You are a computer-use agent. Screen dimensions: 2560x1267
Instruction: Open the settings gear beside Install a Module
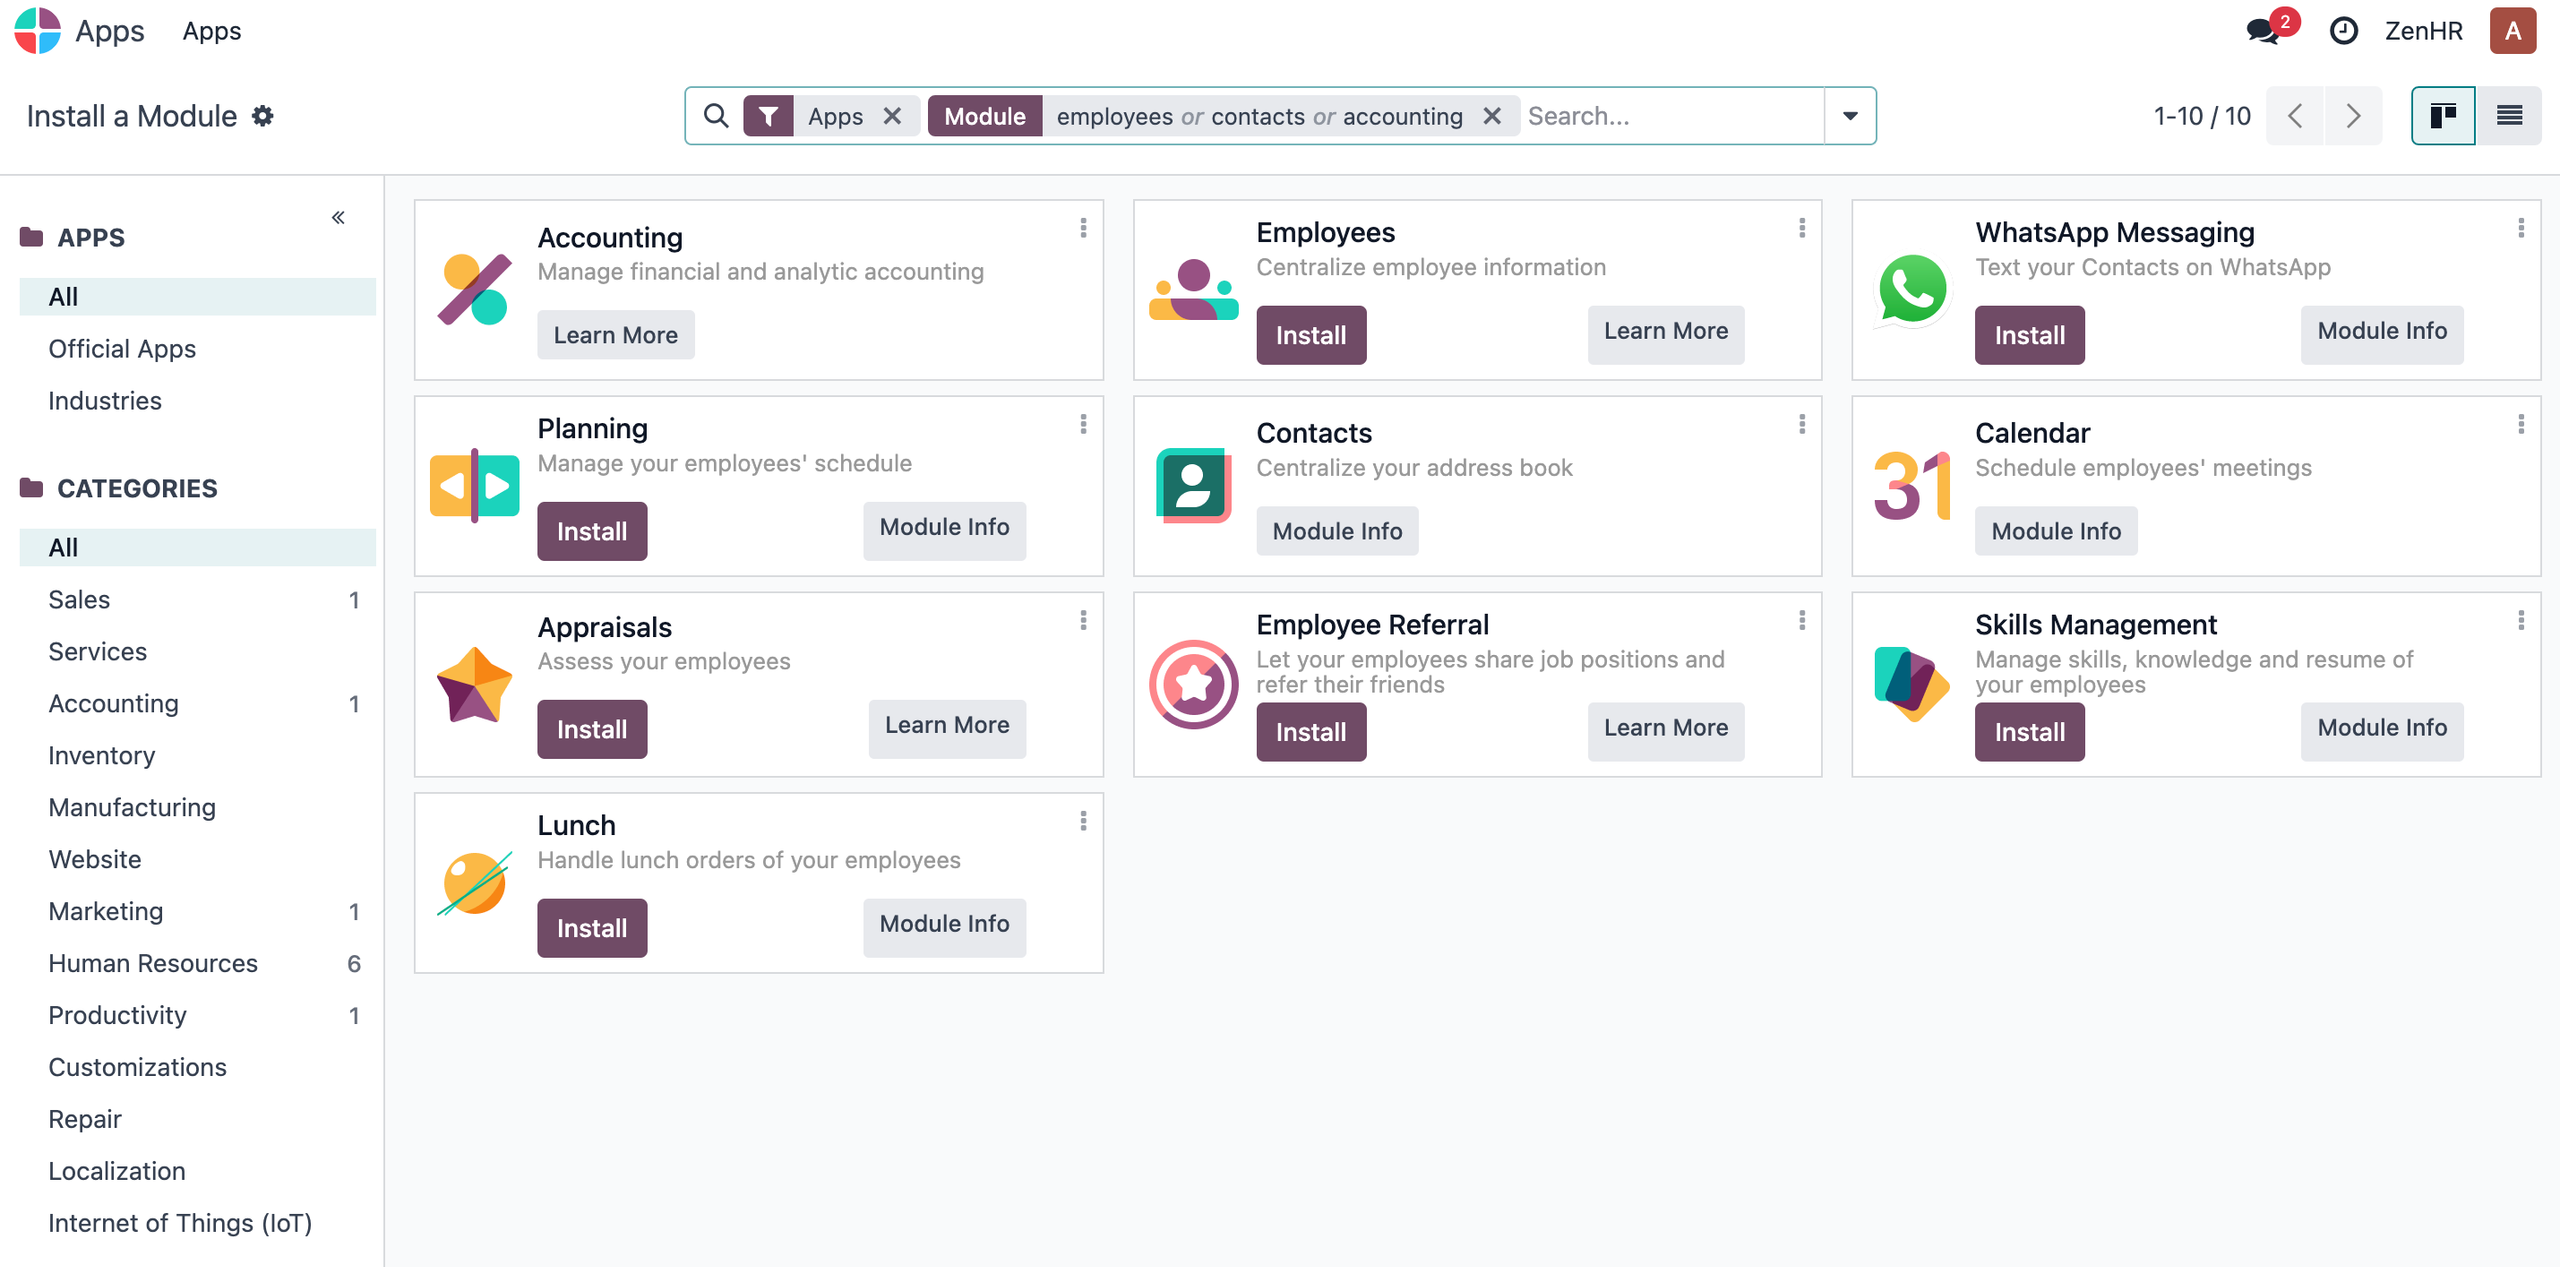263,116
